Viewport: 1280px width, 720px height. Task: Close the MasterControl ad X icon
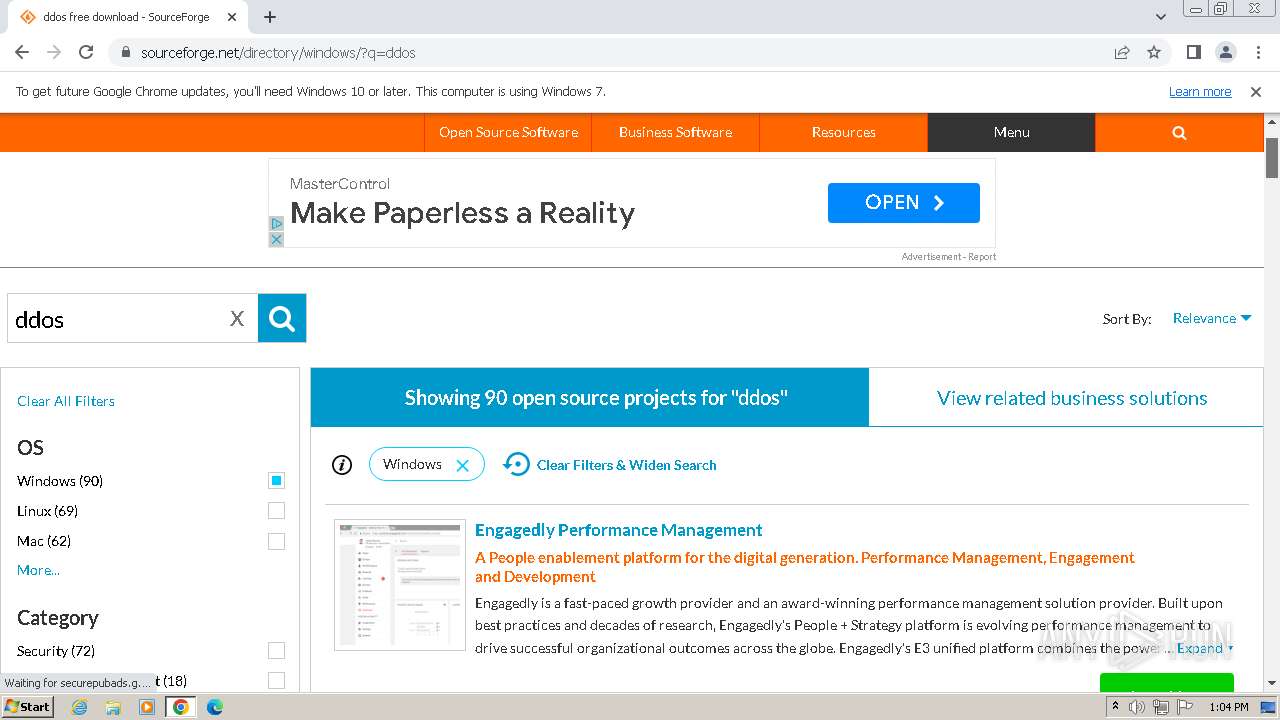point(276,240)
